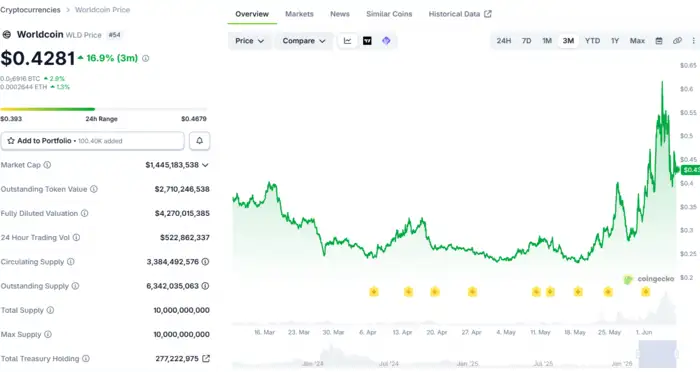
Task: Click Market Cap info icon
Action: coord(47,165)
